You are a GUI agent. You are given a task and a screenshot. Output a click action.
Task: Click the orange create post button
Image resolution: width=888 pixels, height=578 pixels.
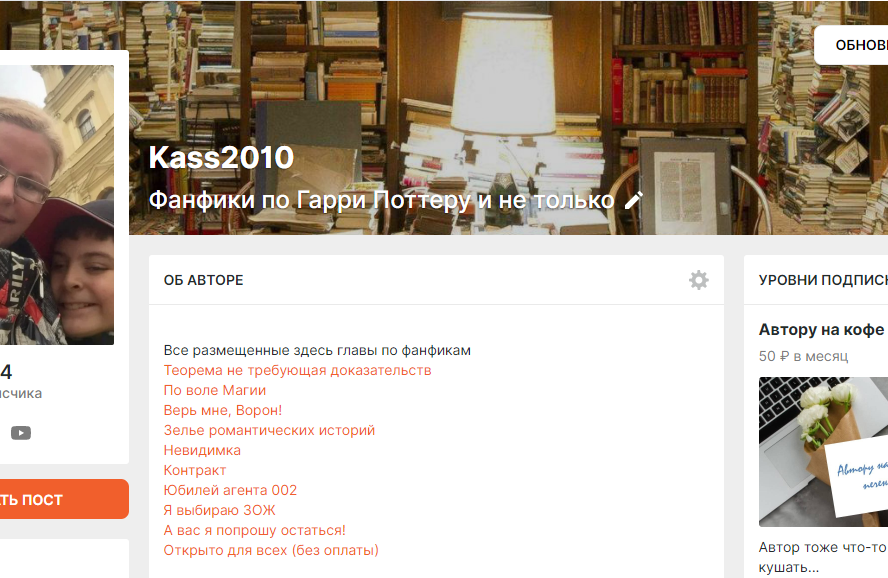(x=61, y=499)
